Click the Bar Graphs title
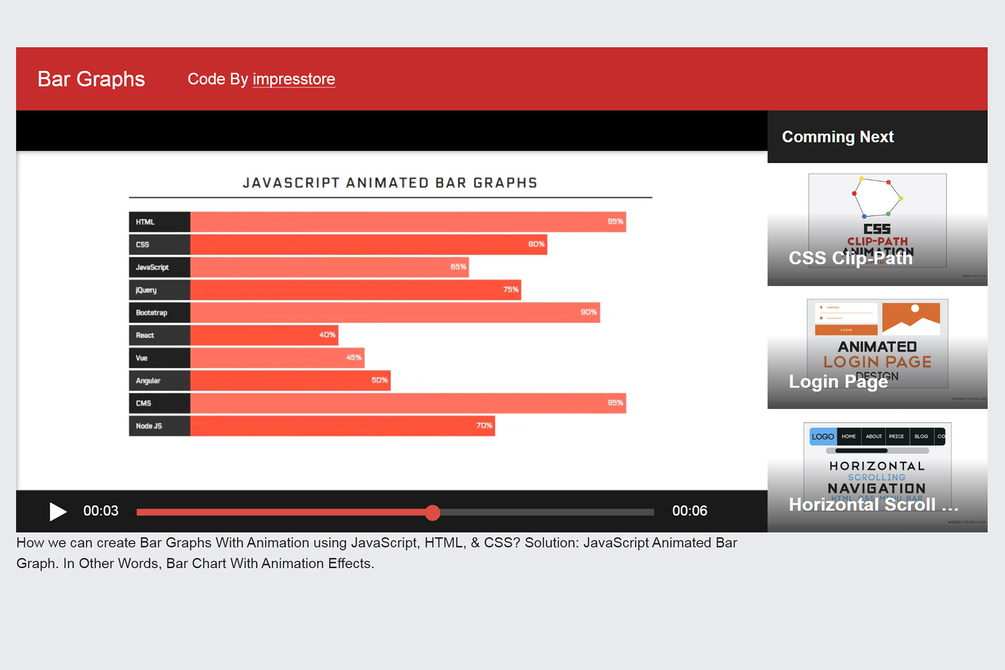Screen dimensions: 1005x670 91,79
